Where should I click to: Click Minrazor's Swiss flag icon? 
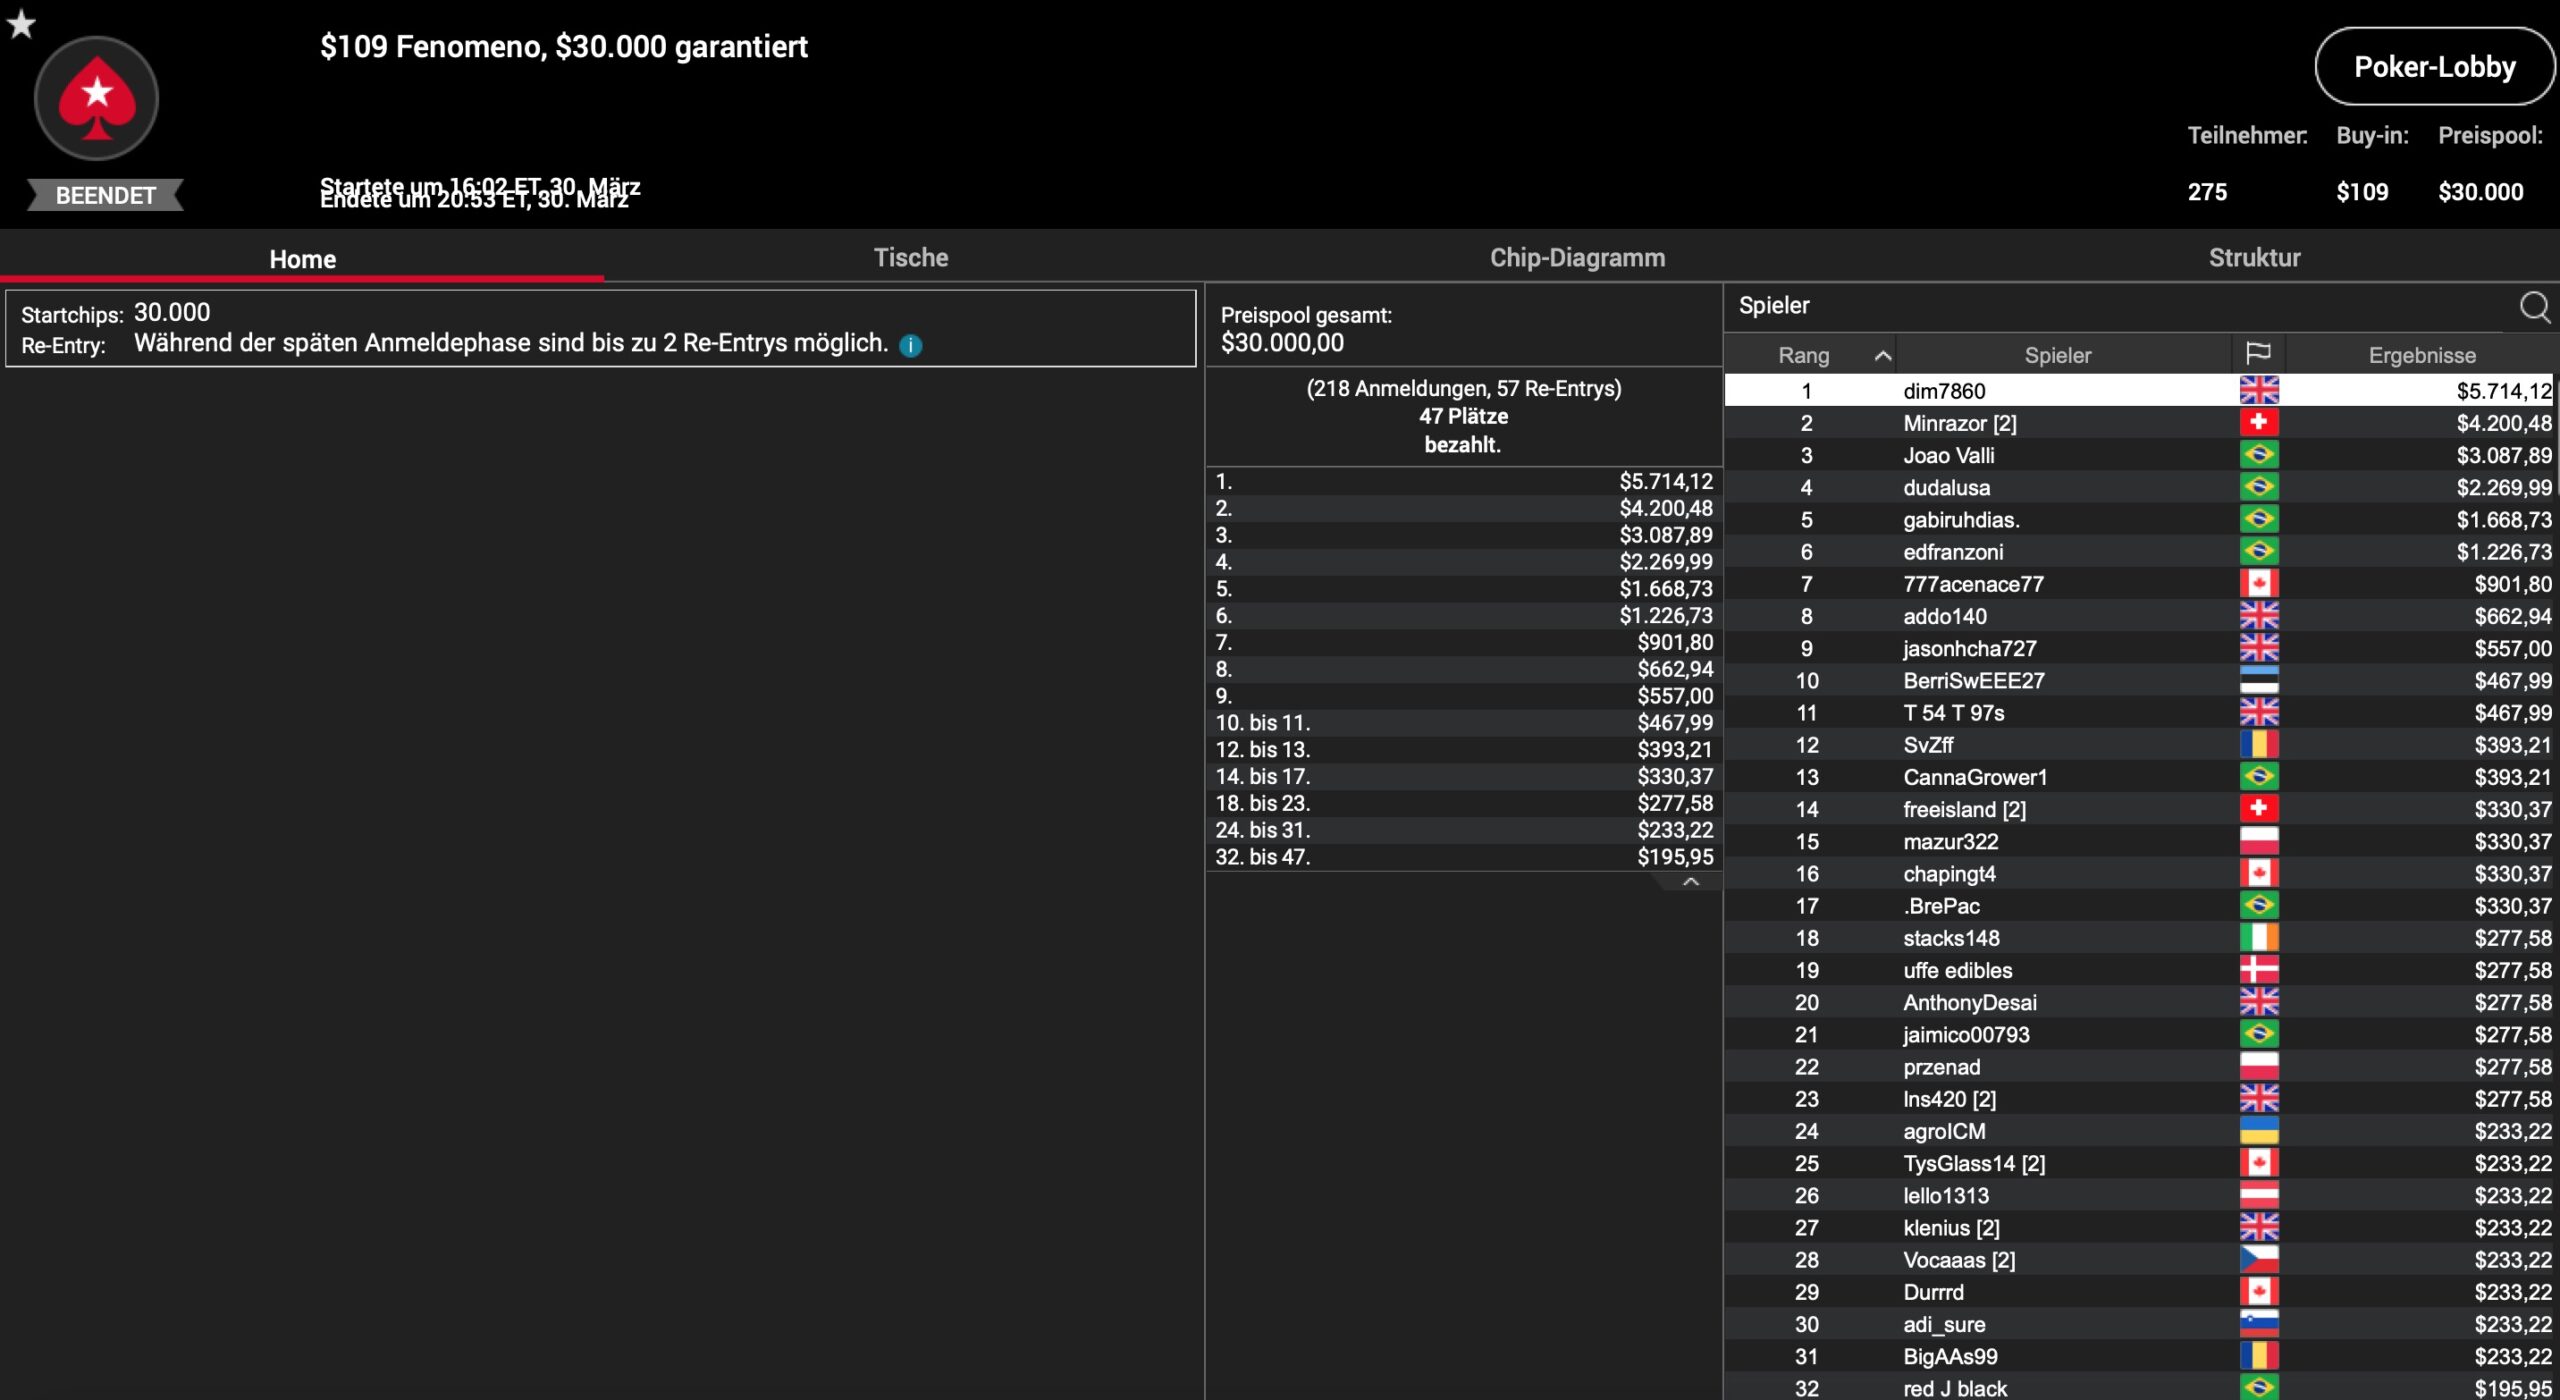coord(2258,422)
